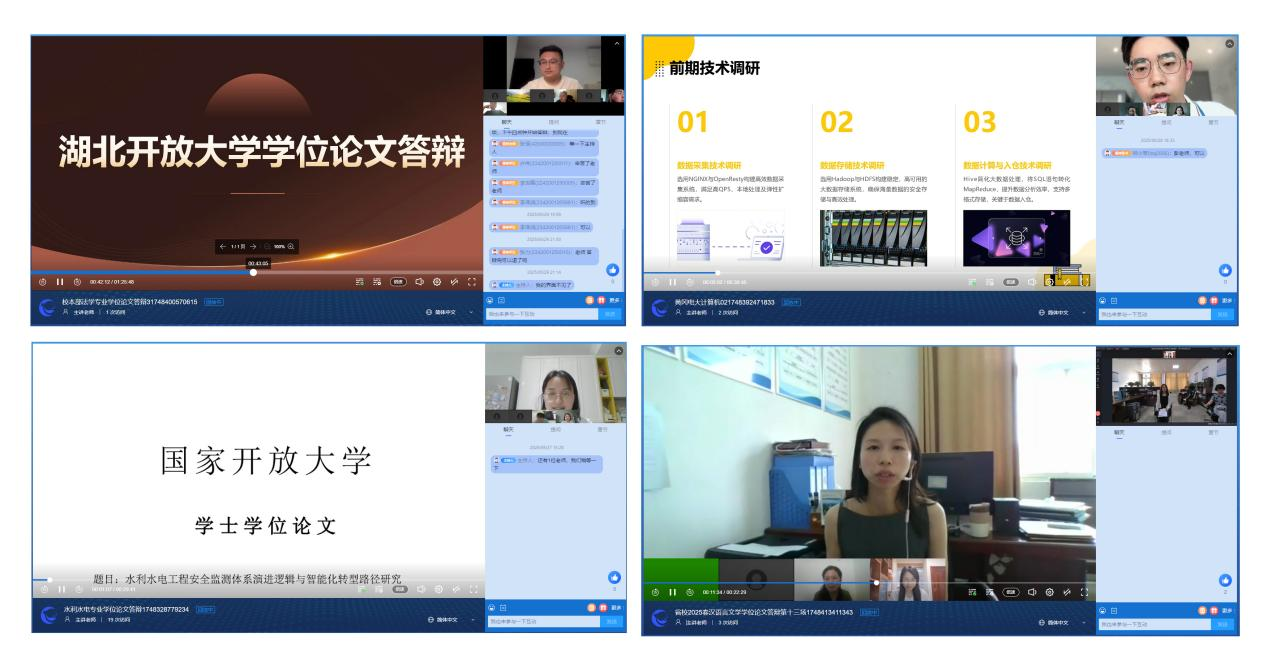Click the red gift icon in 汉语言文学 chat
Screen dimensions: 1268x667
pyautogui.click(x=1216, y=608)
